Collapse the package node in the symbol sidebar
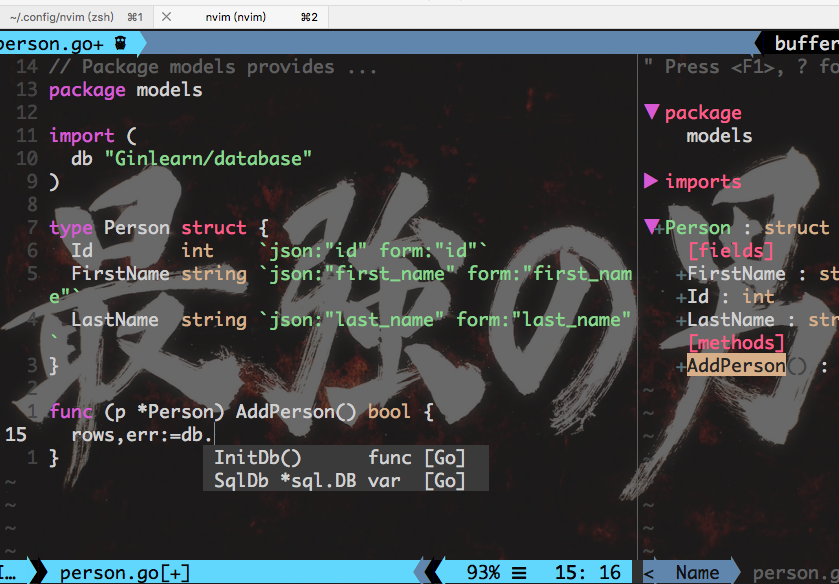This screenshot has height=584, width=839. [x=653, y=112]
